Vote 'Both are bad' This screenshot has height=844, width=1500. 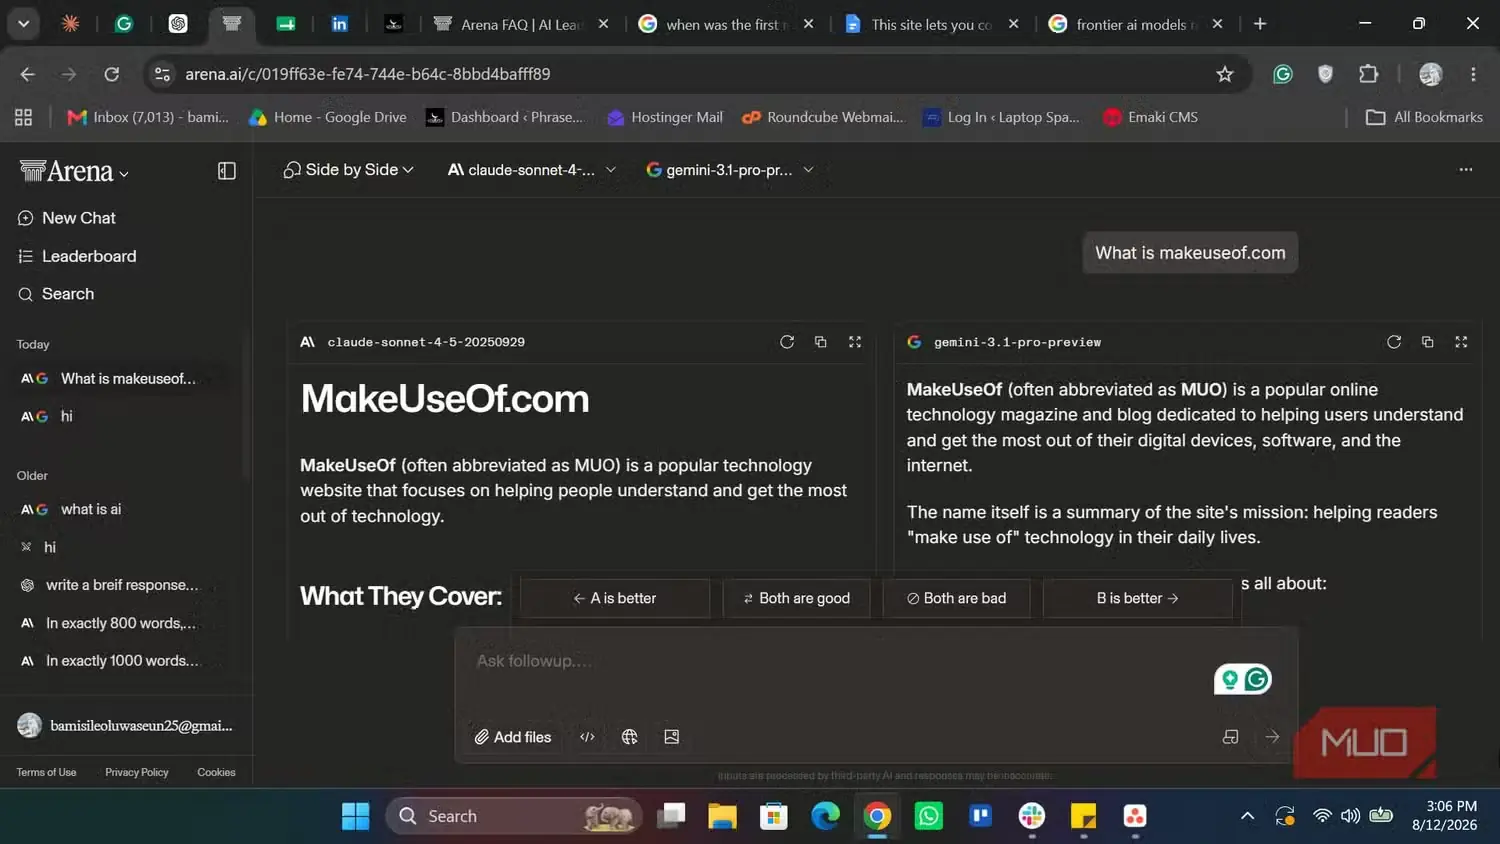[957, 598]
